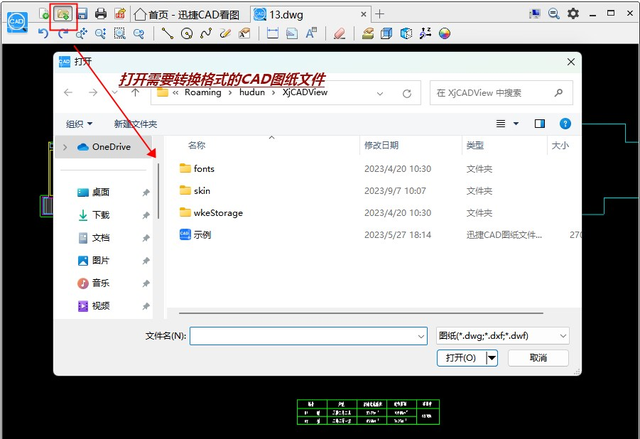Select 下载 in the navigation pane

pos(101,215)
